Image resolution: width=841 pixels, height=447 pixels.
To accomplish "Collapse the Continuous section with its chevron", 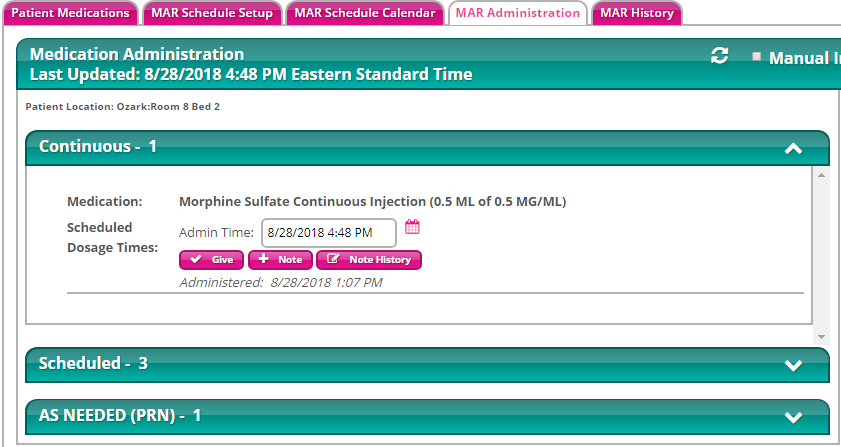I will 793,148.
